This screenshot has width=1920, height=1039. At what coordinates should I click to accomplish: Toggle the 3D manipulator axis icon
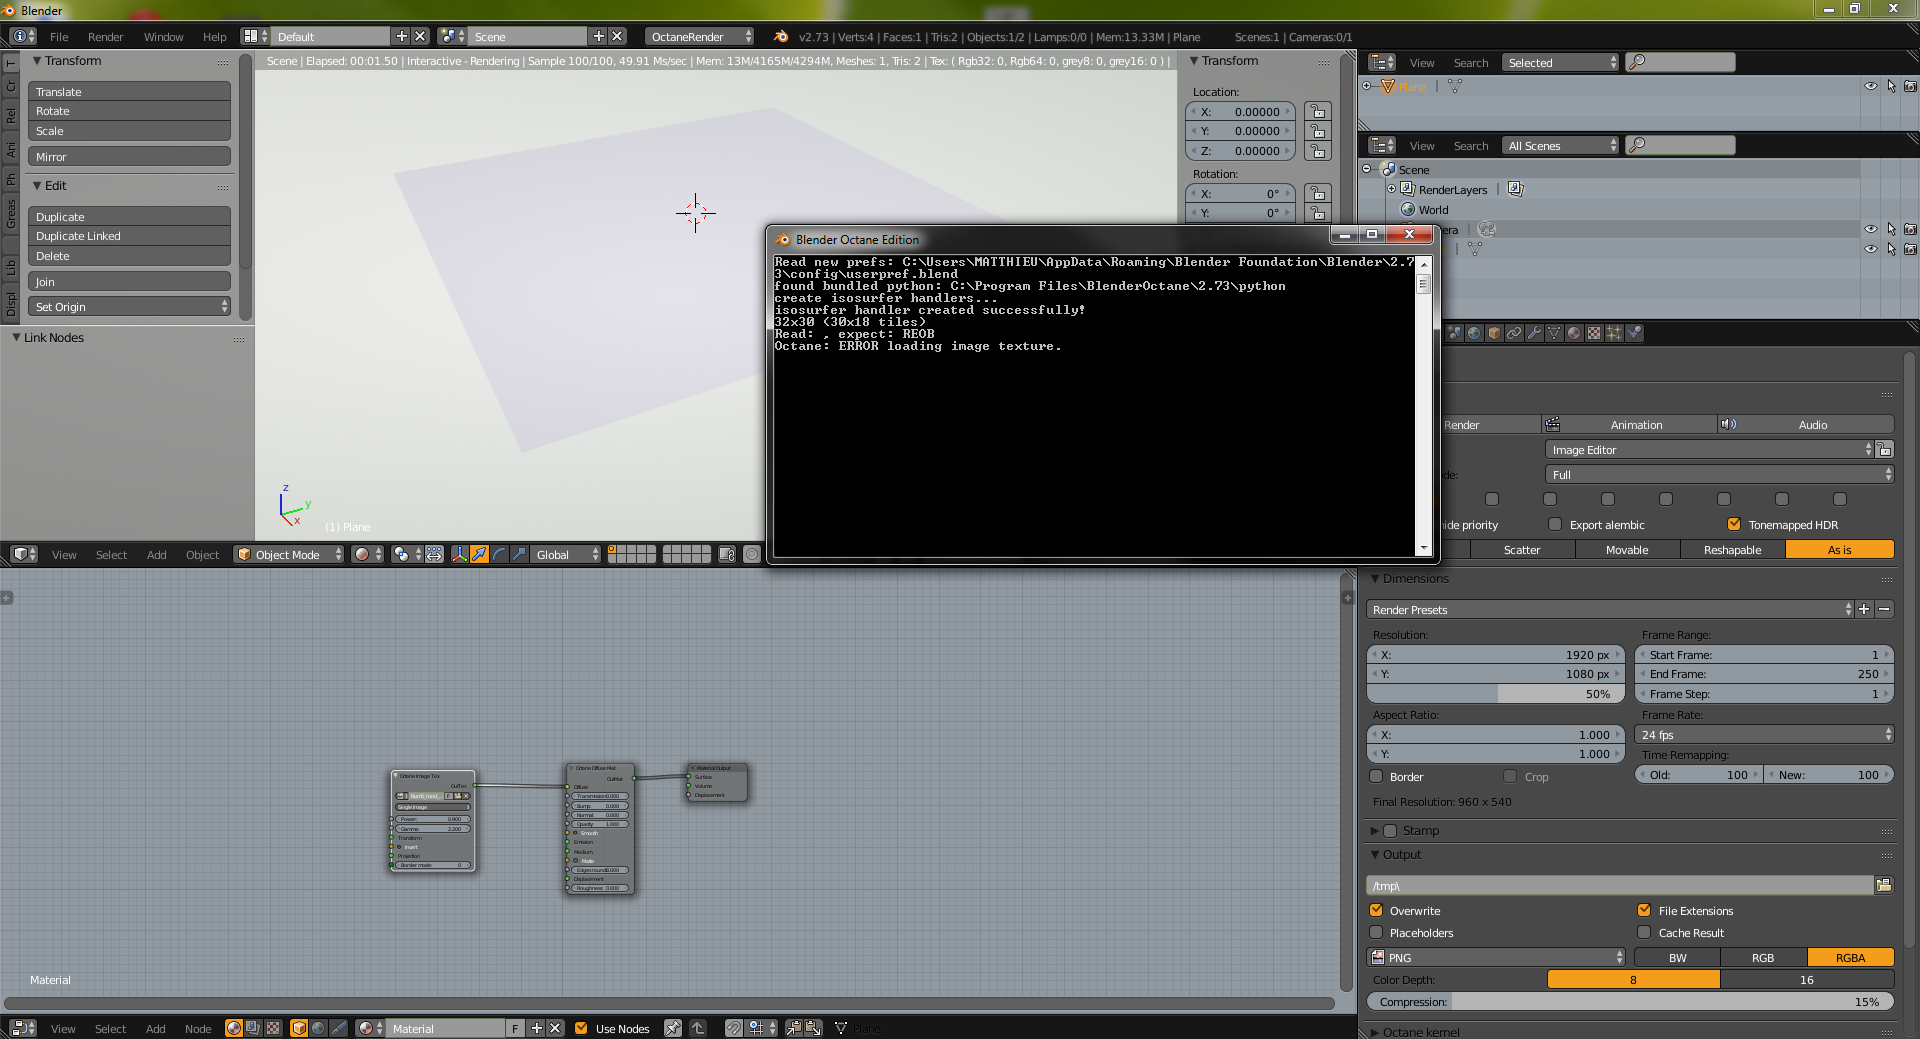(459, 554)
